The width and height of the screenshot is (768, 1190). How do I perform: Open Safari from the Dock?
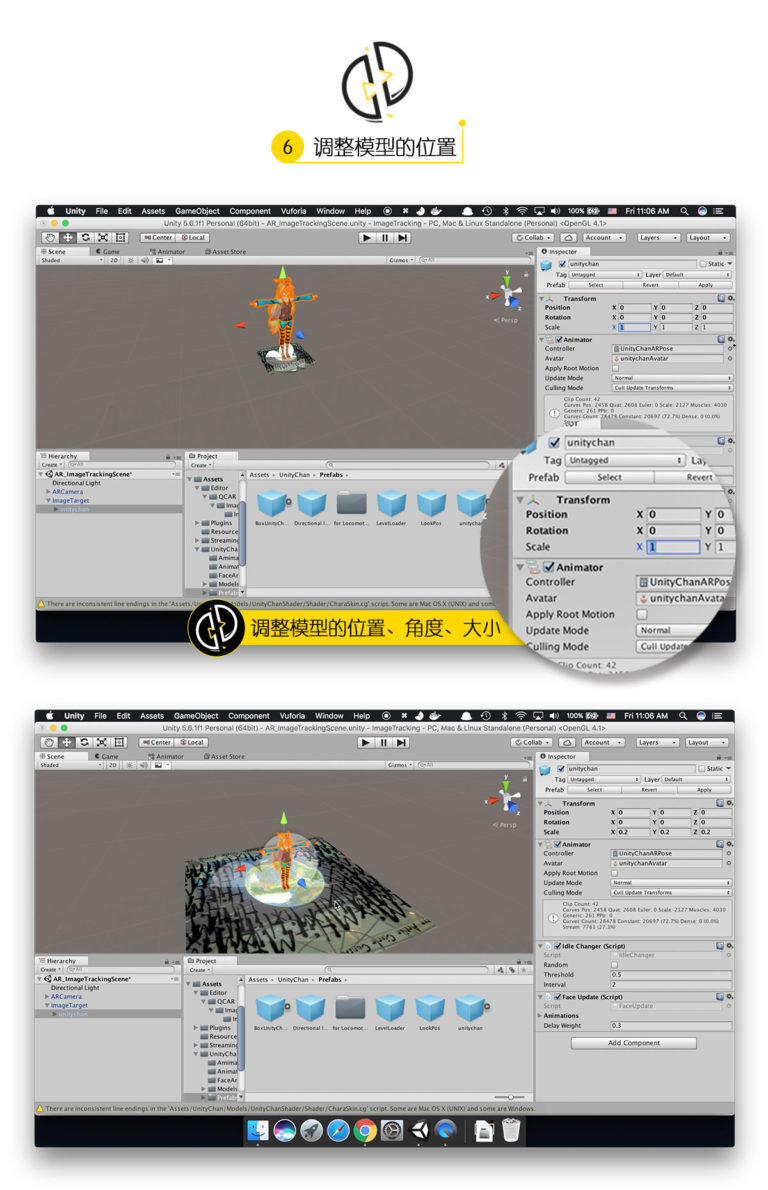[x=338, y=1130]
